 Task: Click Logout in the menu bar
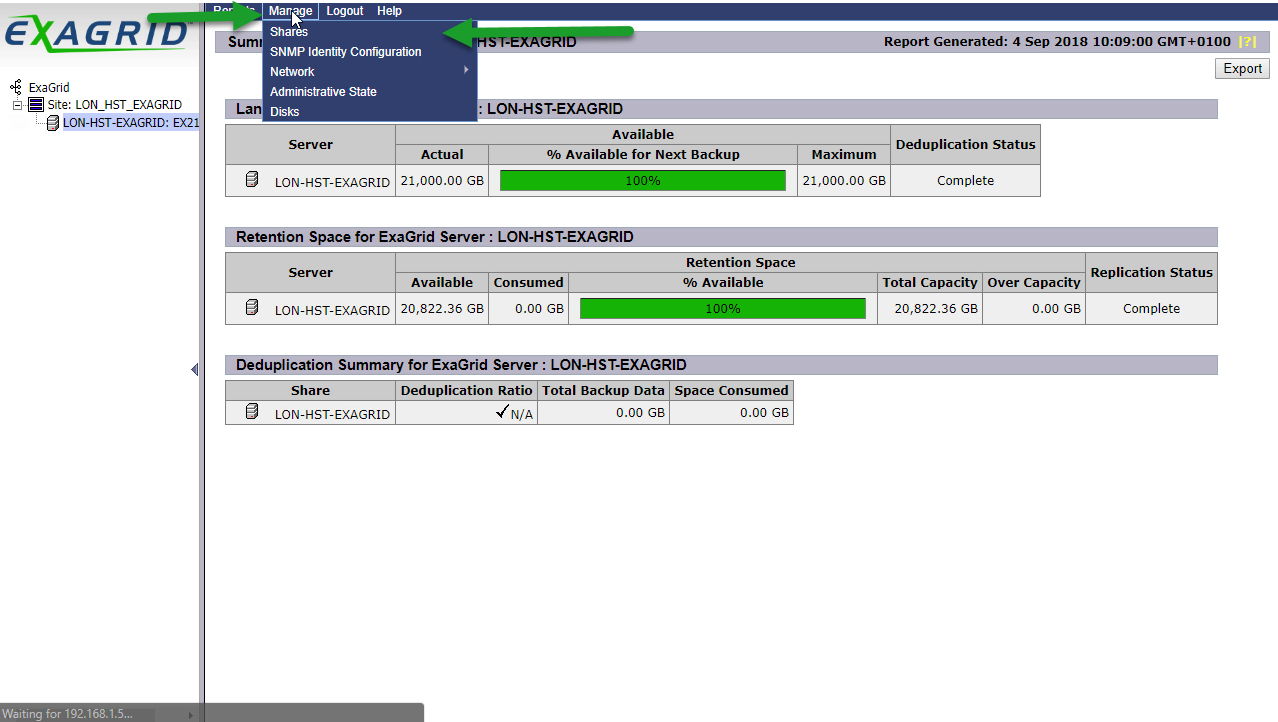(x=345, y=11)
